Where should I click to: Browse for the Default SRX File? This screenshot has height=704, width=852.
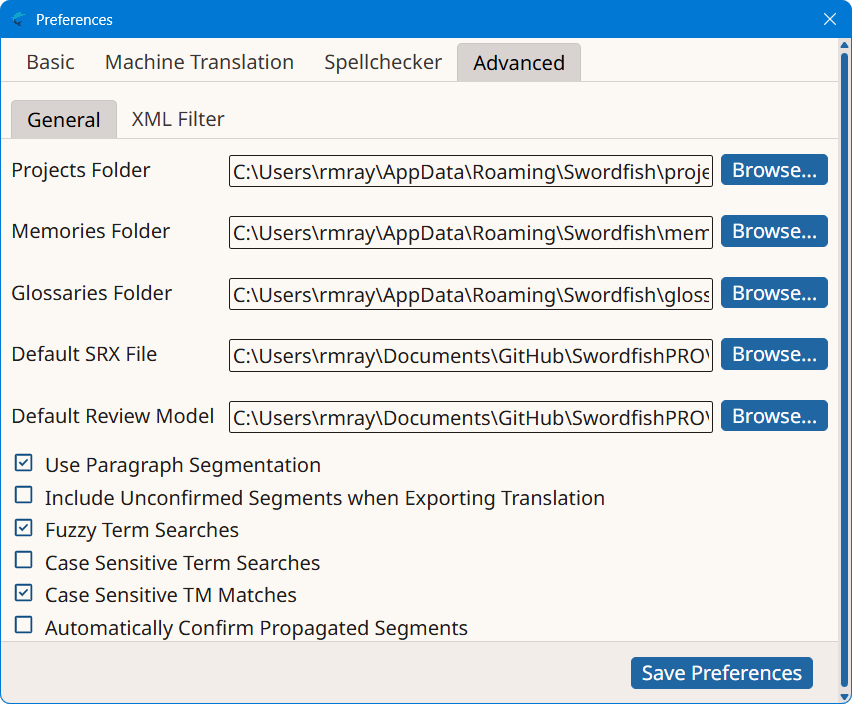coord(774,355)
